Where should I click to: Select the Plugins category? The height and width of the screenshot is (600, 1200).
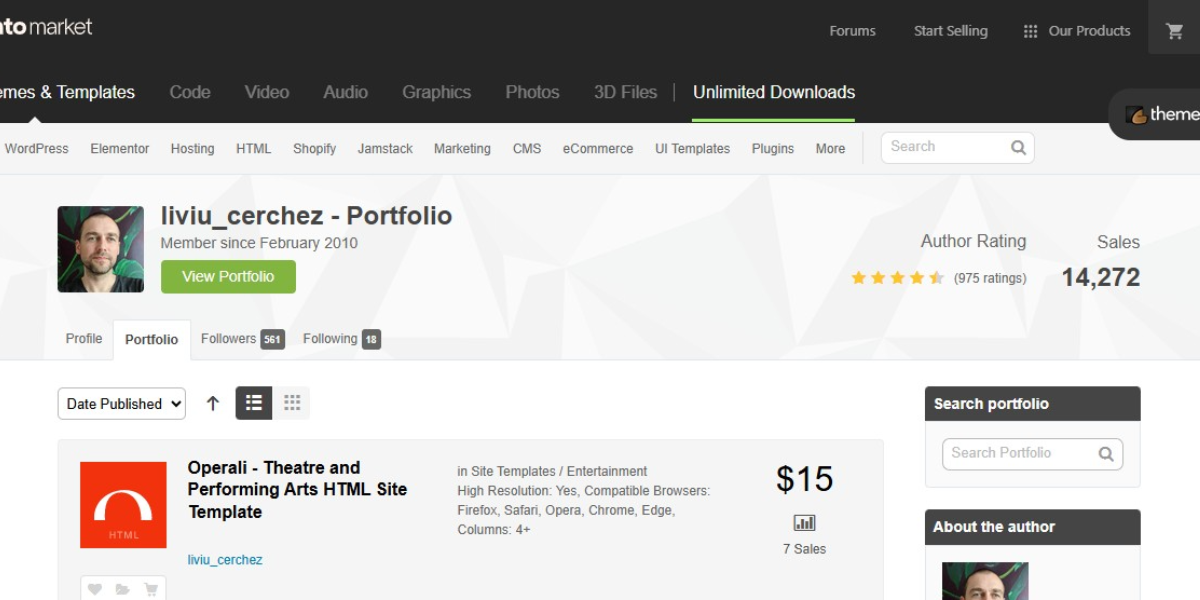click(773, 148)
